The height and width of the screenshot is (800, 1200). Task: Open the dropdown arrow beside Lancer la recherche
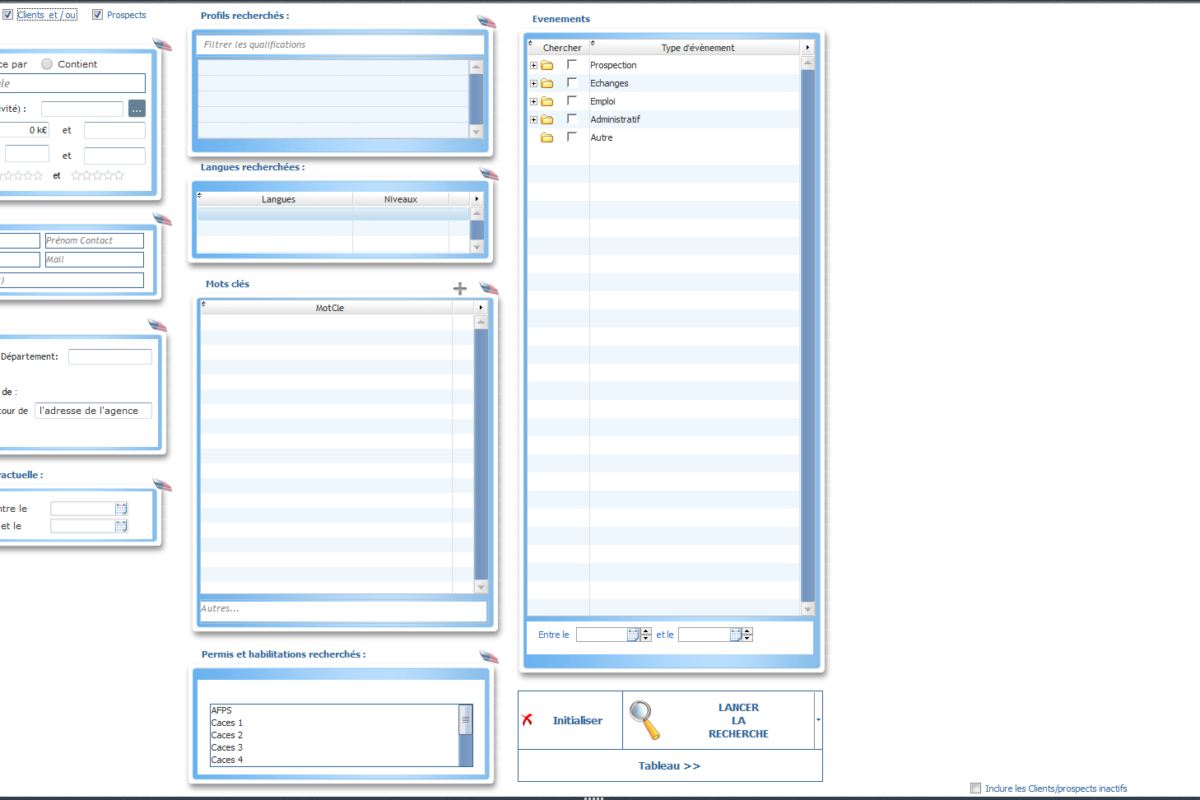[818, 720]
